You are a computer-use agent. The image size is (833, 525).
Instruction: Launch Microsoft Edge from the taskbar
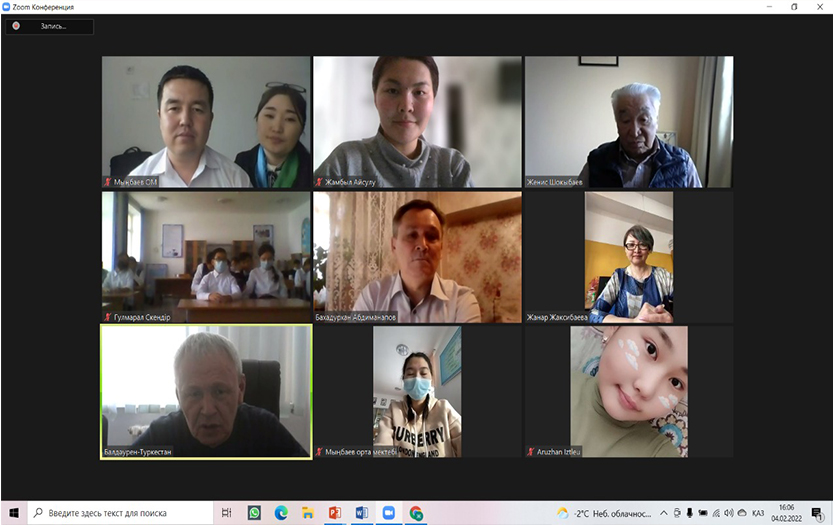pyautogui.click(x=281, y=513)
